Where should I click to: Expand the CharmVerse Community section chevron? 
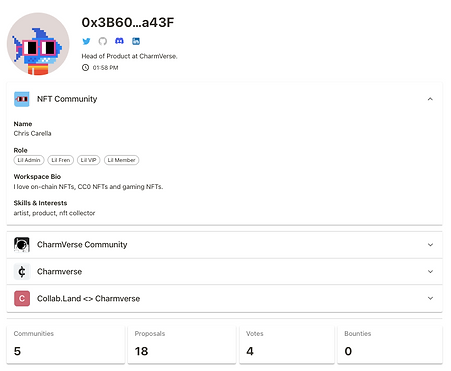click(430, 245)
